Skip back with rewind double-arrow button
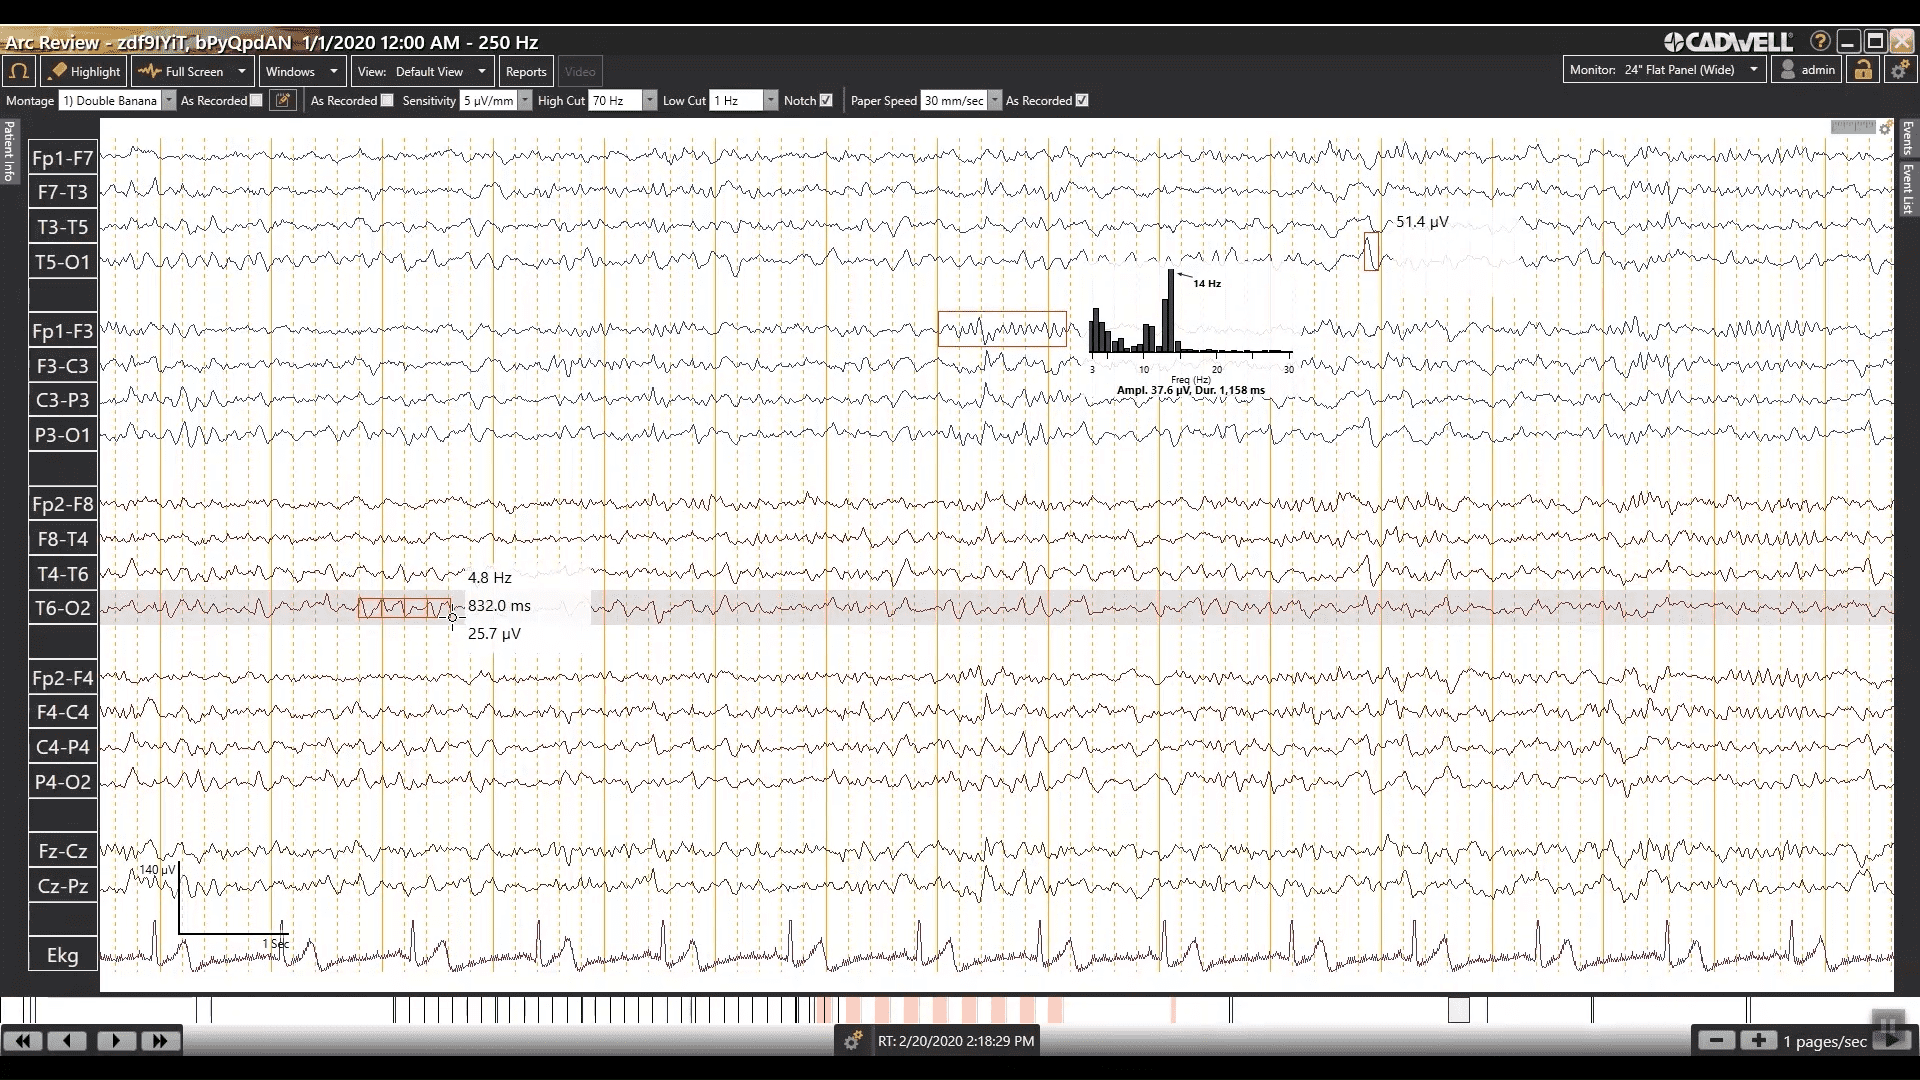The image size is (1920, 1080). pos(23,1041)
